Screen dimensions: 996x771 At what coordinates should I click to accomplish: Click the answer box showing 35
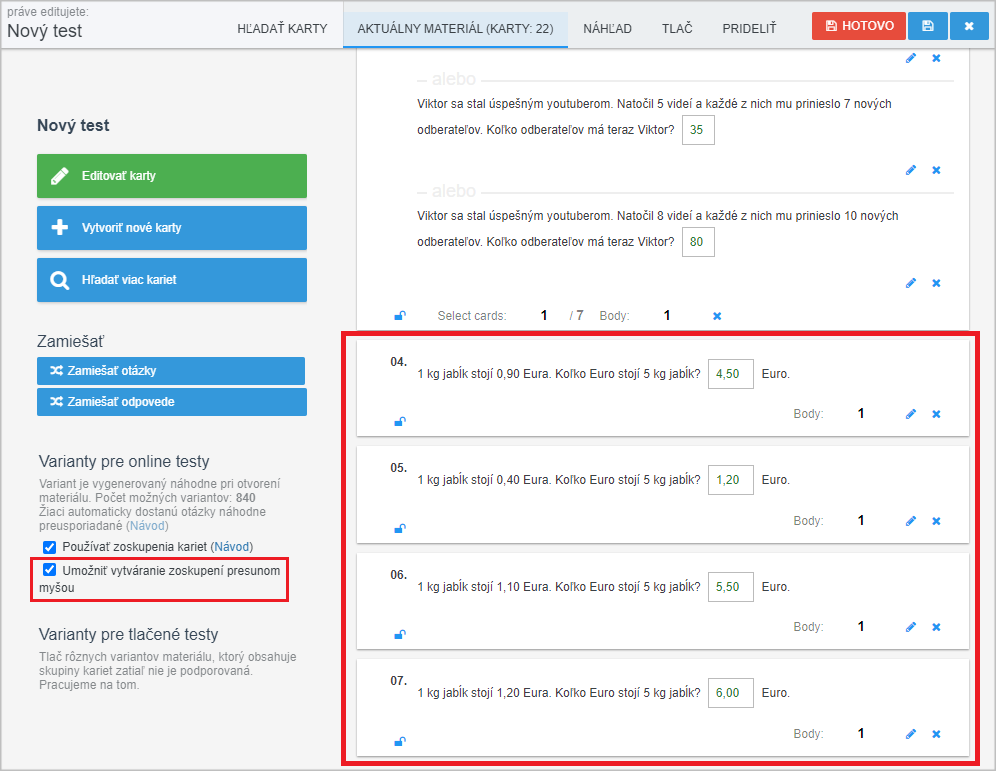[x=698, y=130]
